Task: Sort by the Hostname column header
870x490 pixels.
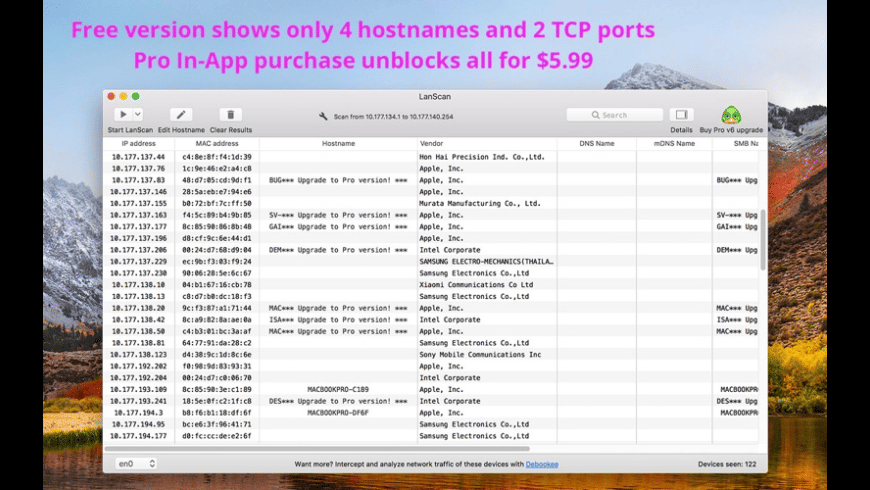Action: click(338, 143)
